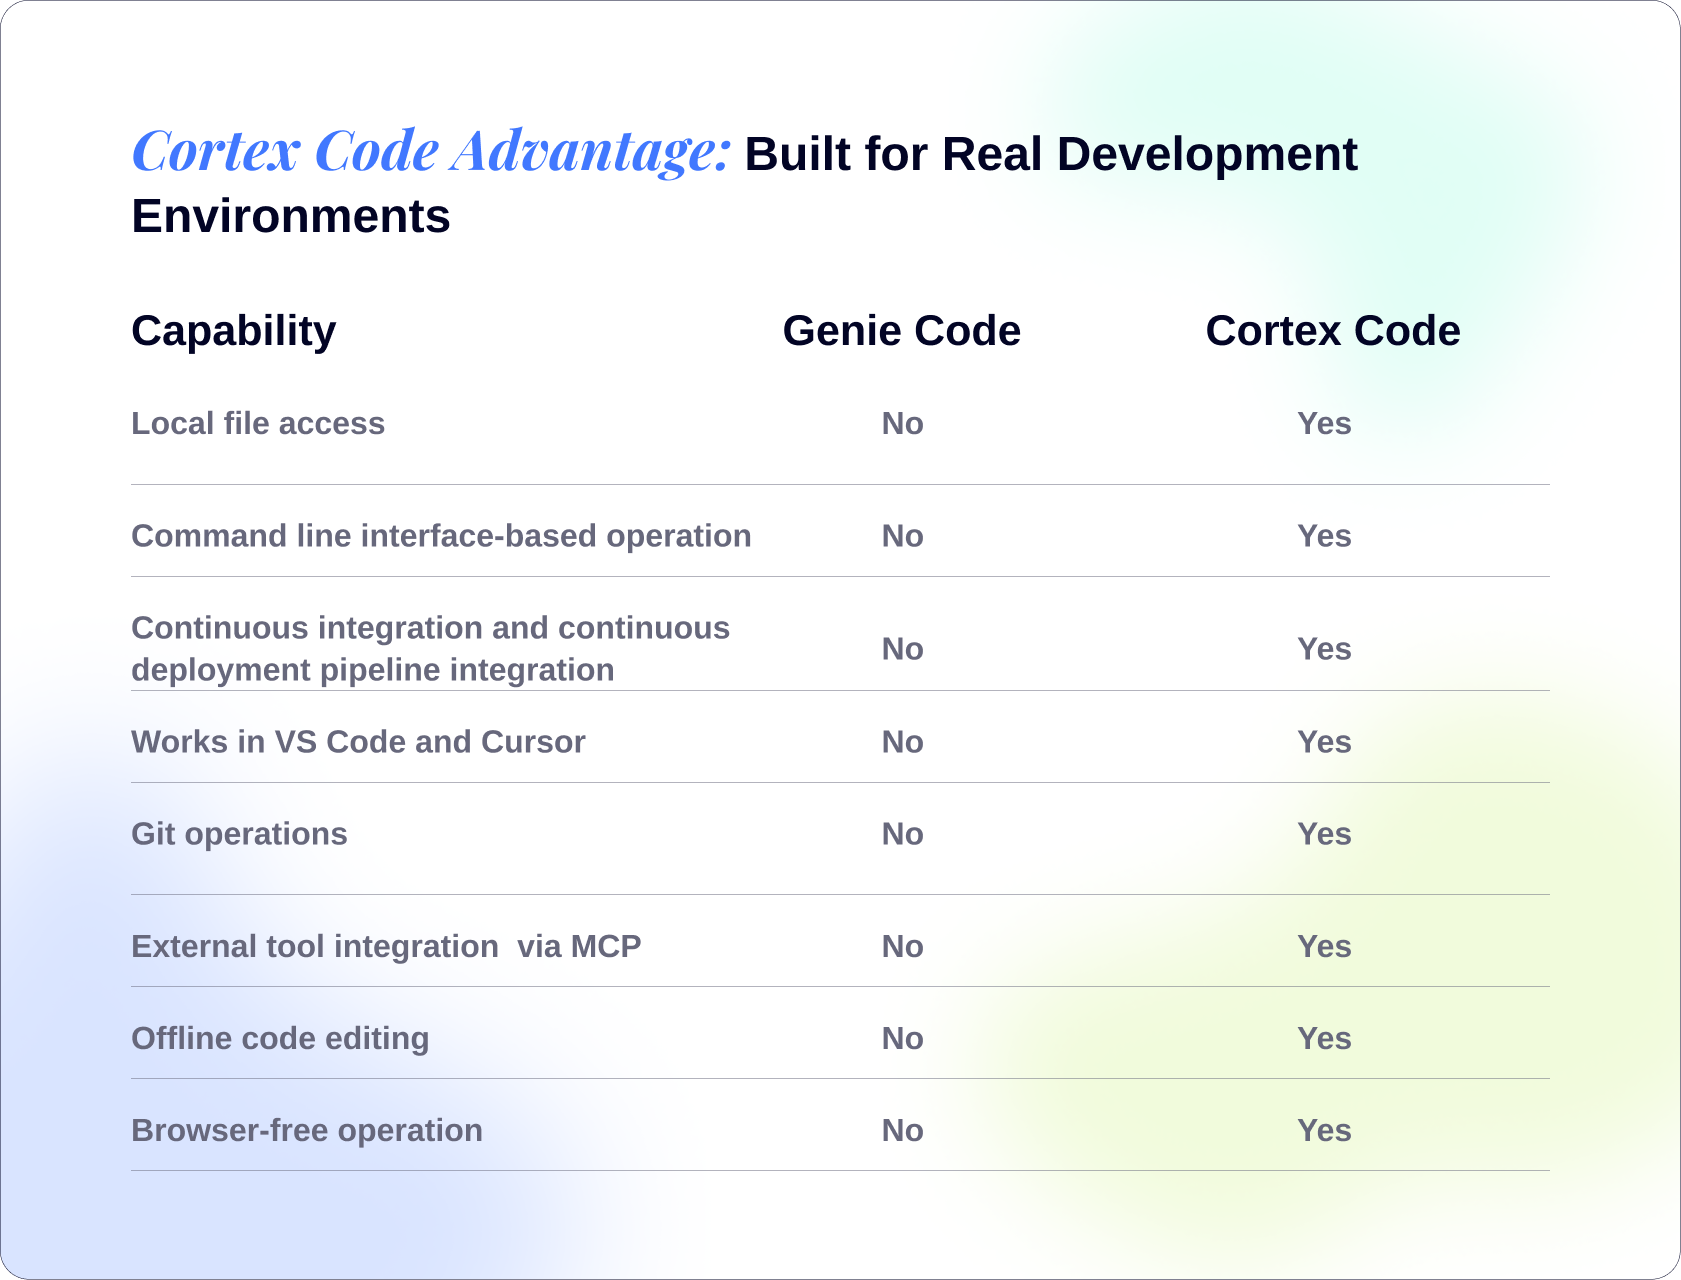Select the 'Genie Code' column header
This screenshot has width=1681, height=1280.
click(x=902, y=331)
